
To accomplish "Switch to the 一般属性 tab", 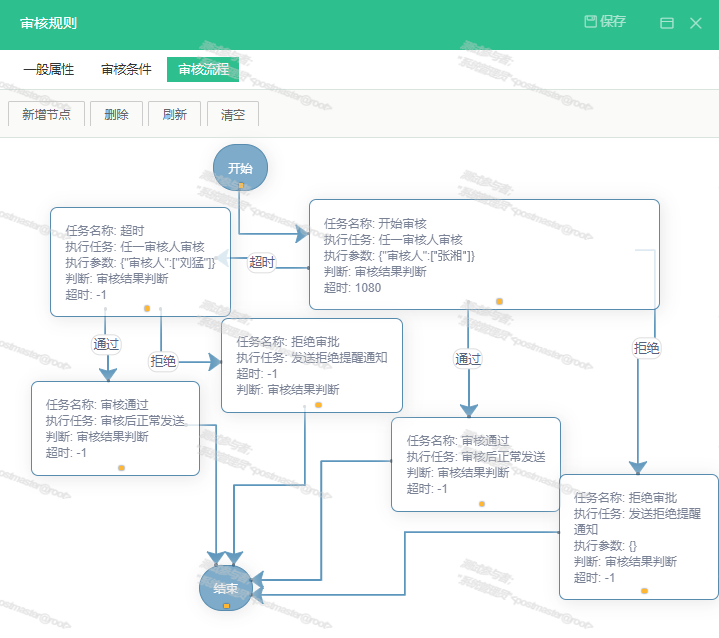I will (48, 70).
